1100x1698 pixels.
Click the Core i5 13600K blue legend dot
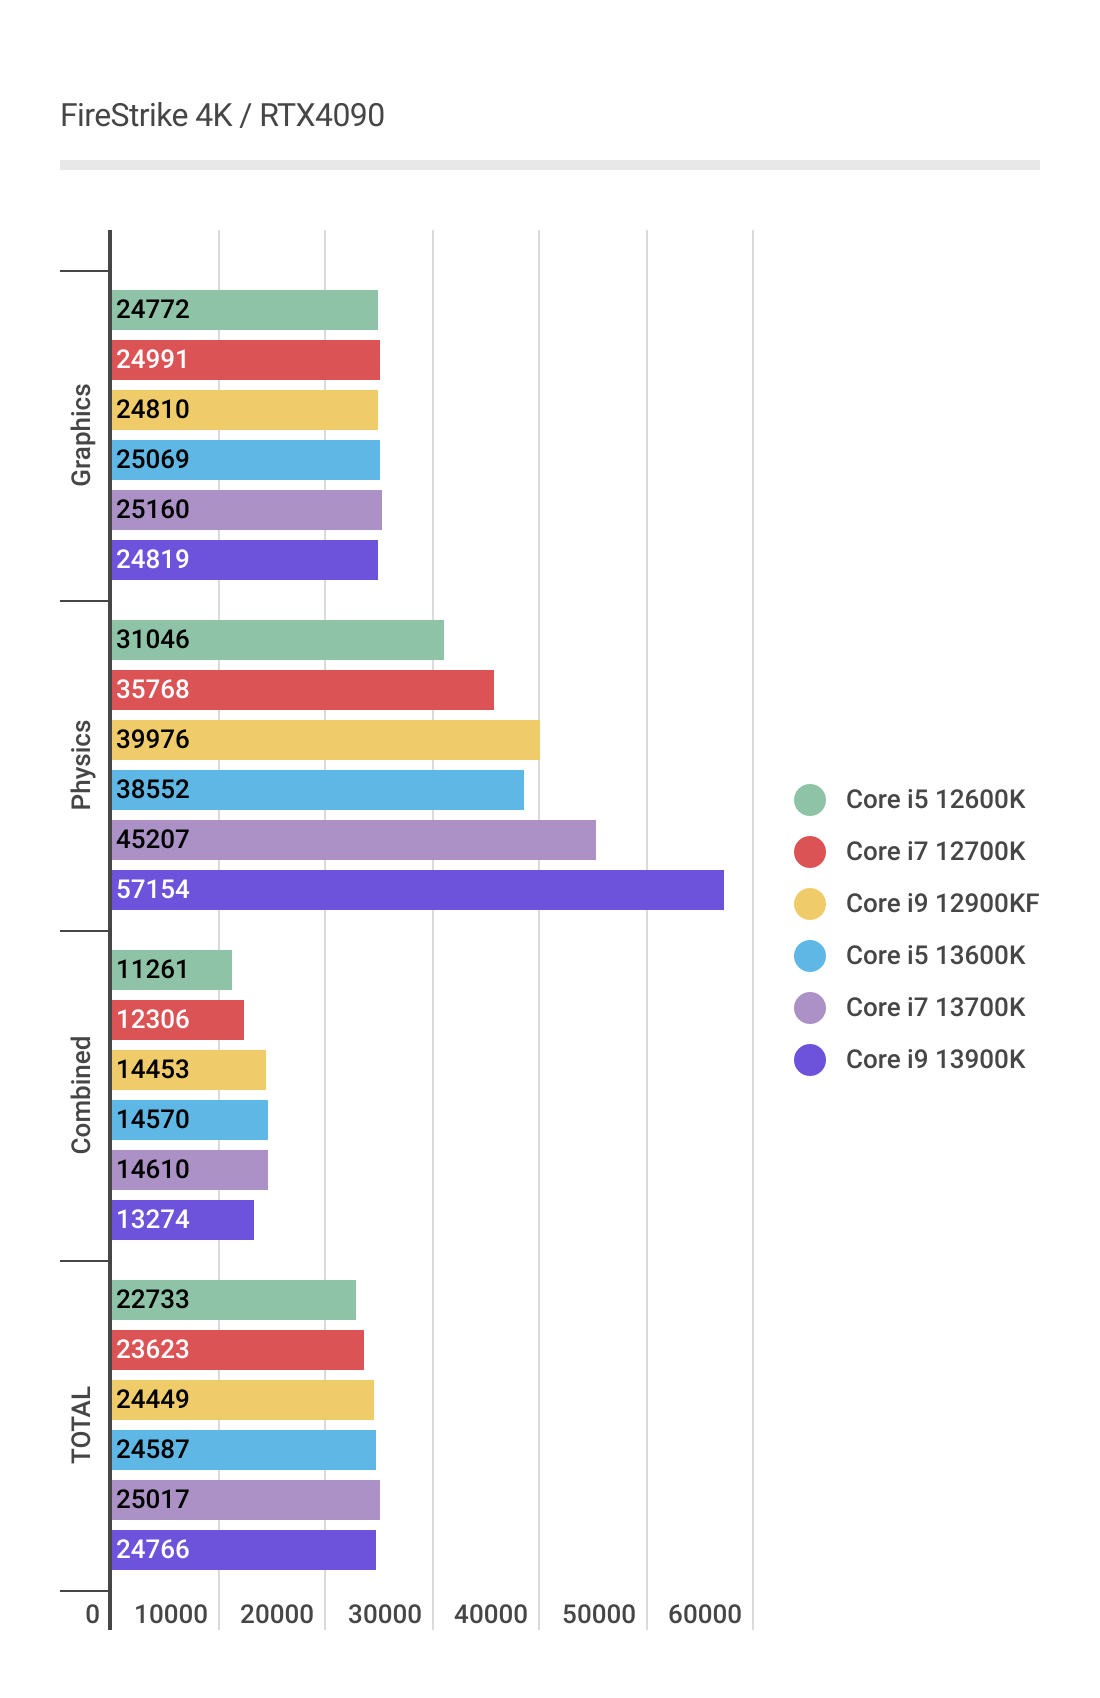tap(810, 956)
